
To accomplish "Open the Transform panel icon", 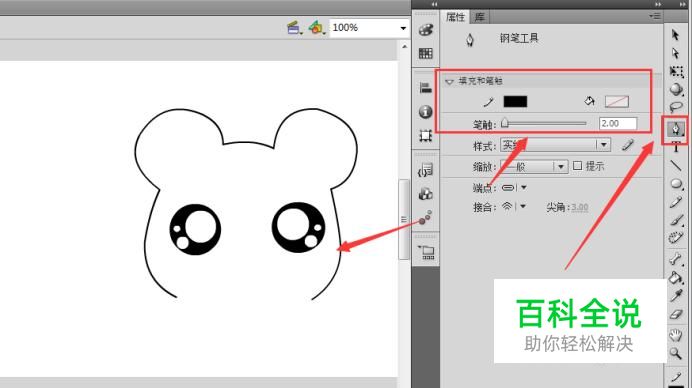I will pos(426,136).
